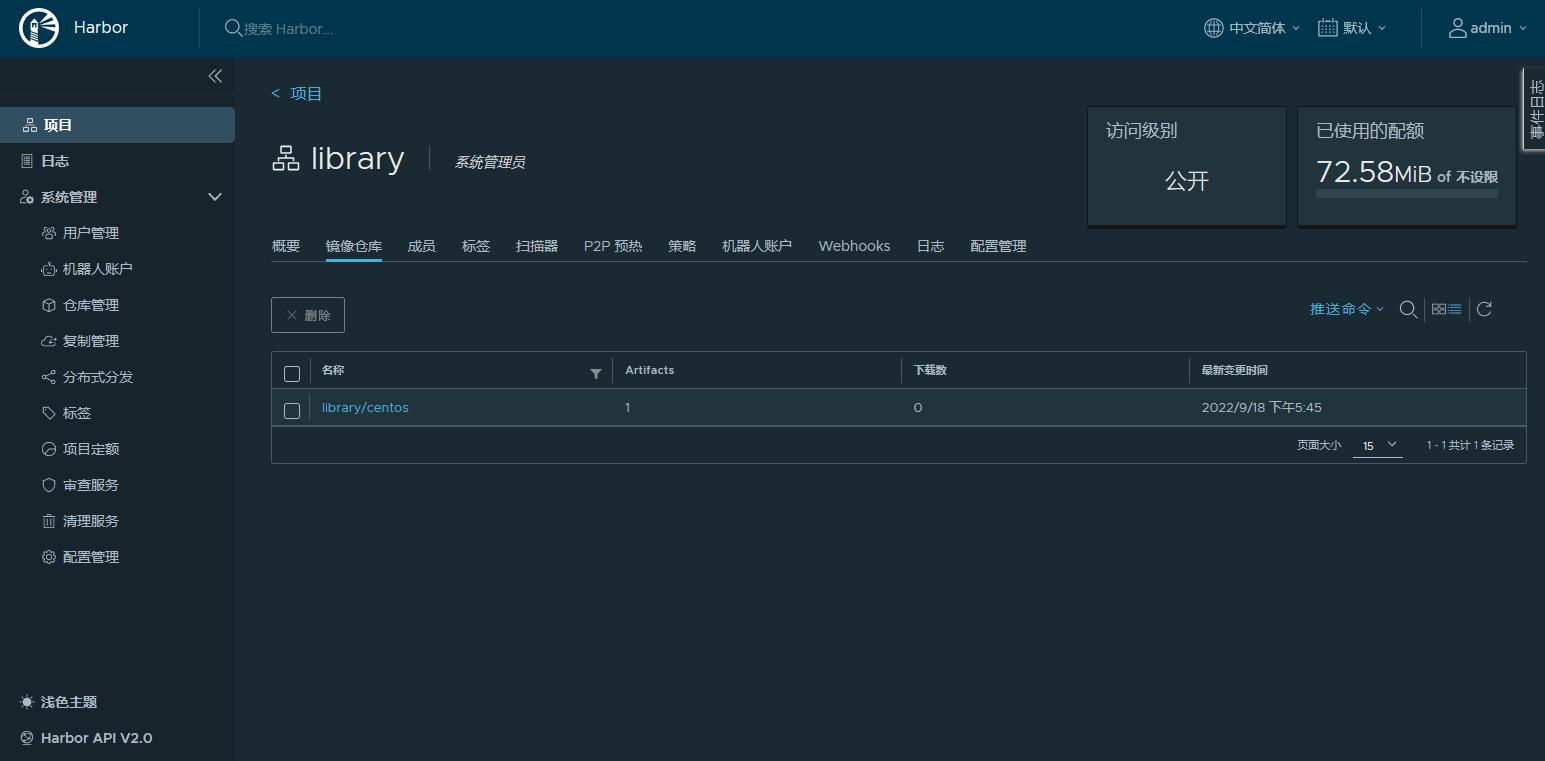Click the 日志 sidebar icon
This screenshot has height=761, width=1545.
[28, 161]
